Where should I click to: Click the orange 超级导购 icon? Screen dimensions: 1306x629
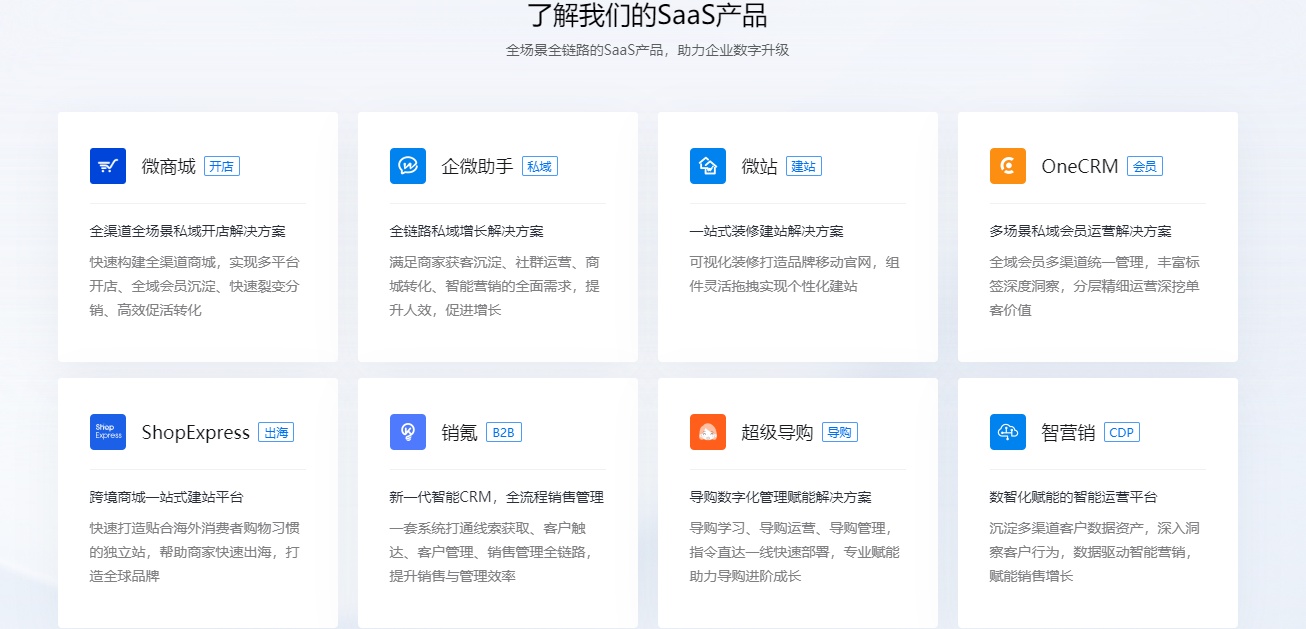coord(708,432)
